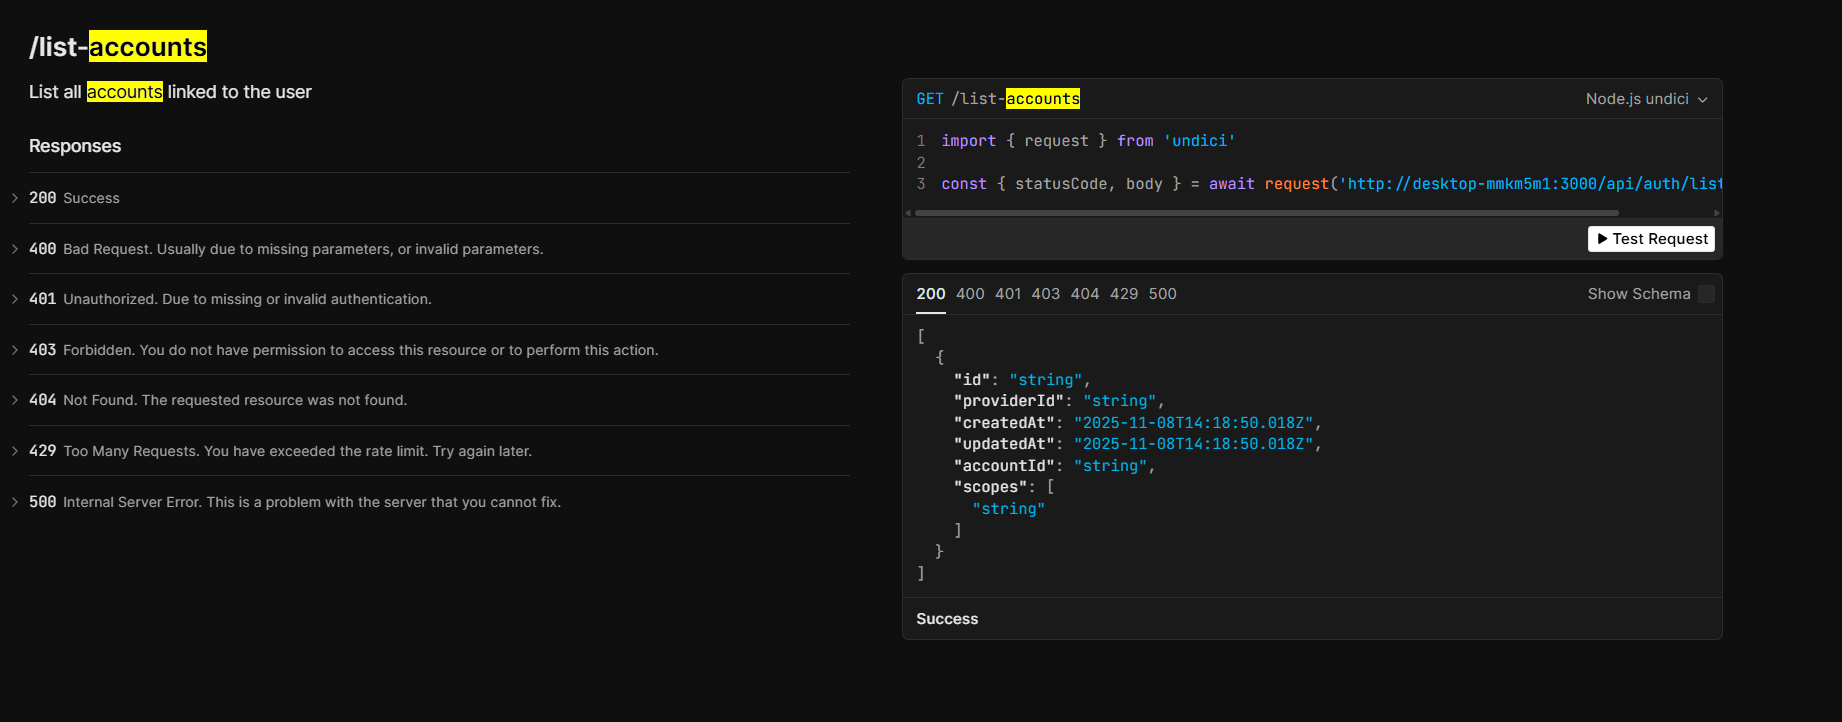Open the 404 response example tab
1842x722 pixels.
point(1084,294)
